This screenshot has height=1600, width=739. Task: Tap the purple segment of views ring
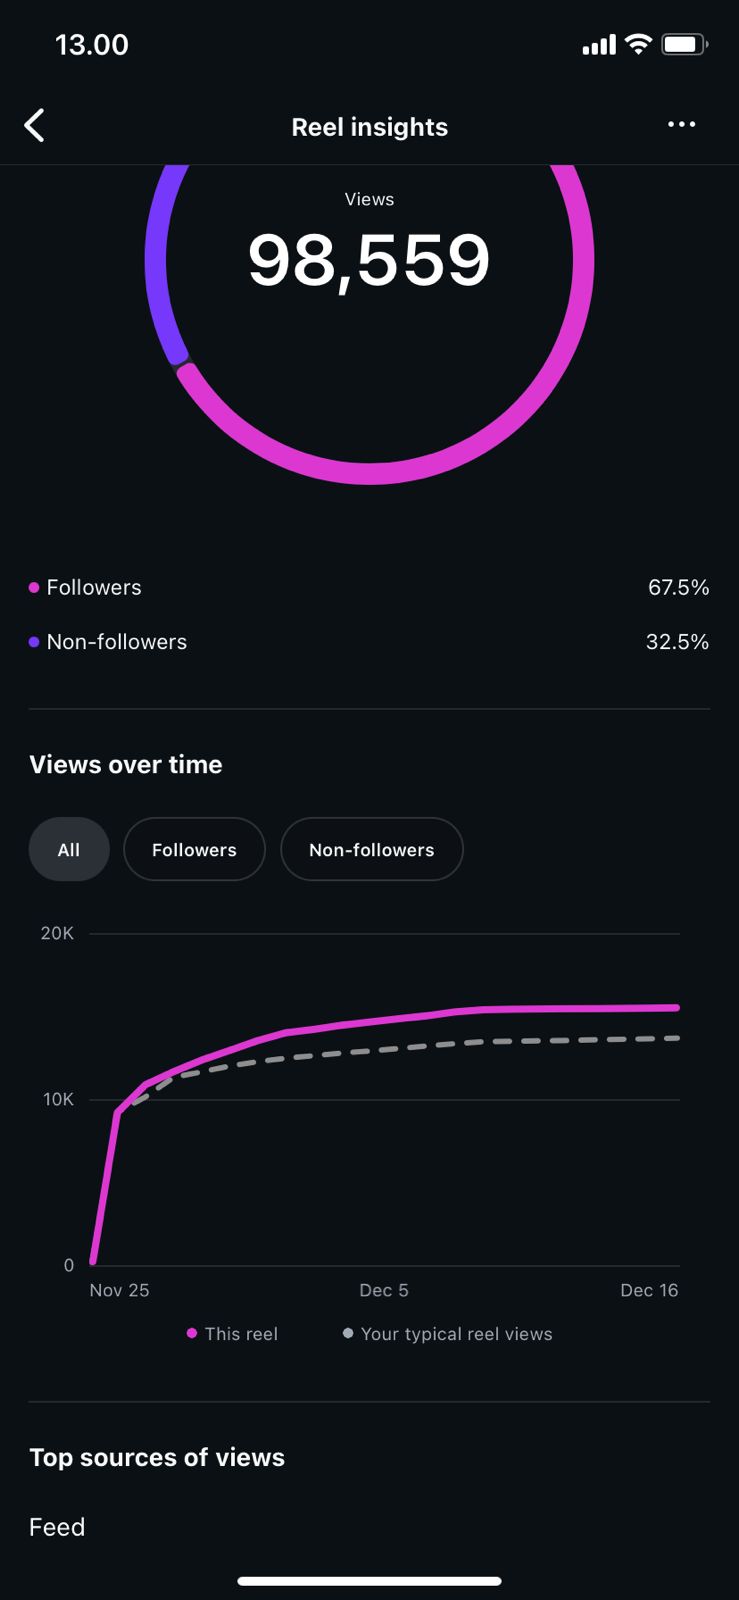click(x=158, y=260)
